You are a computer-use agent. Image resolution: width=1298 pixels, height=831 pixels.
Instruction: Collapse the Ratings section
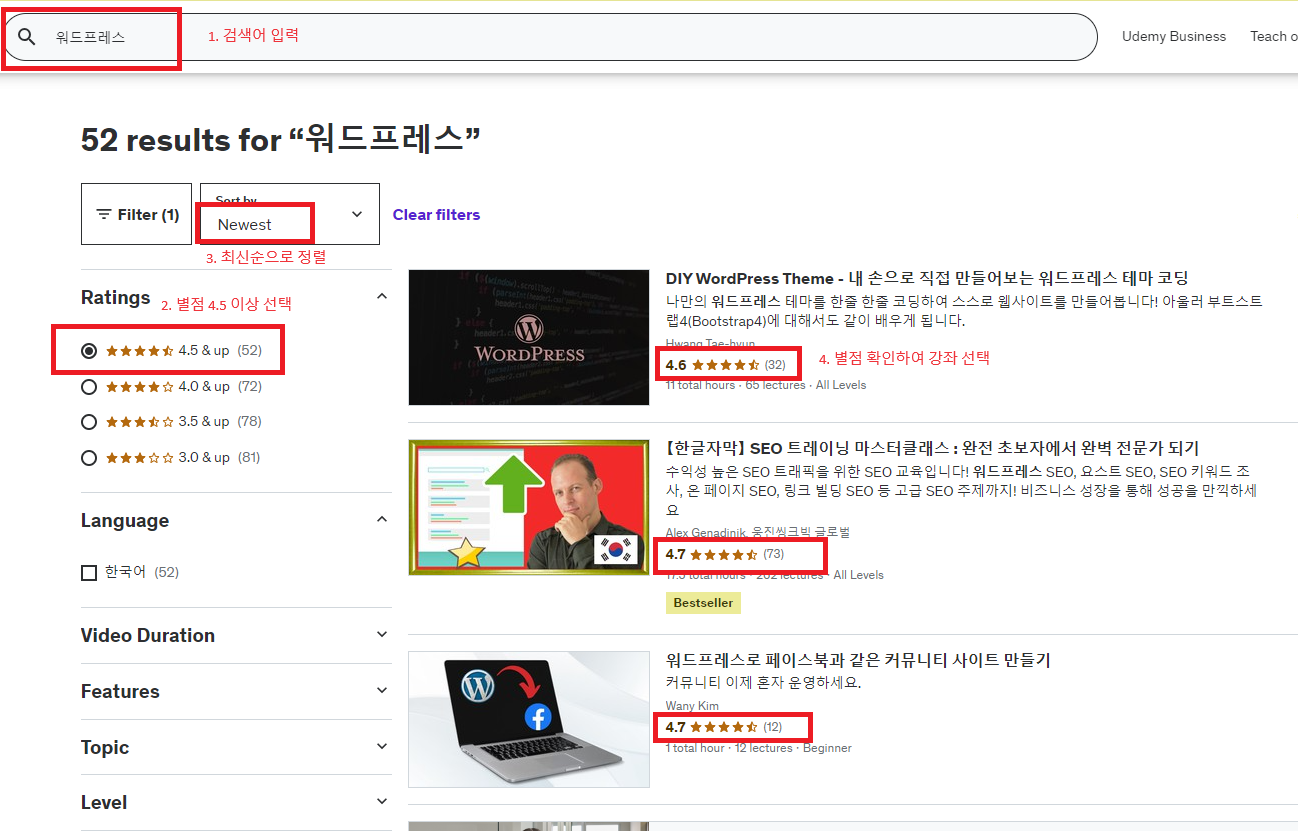pos(235,297)
